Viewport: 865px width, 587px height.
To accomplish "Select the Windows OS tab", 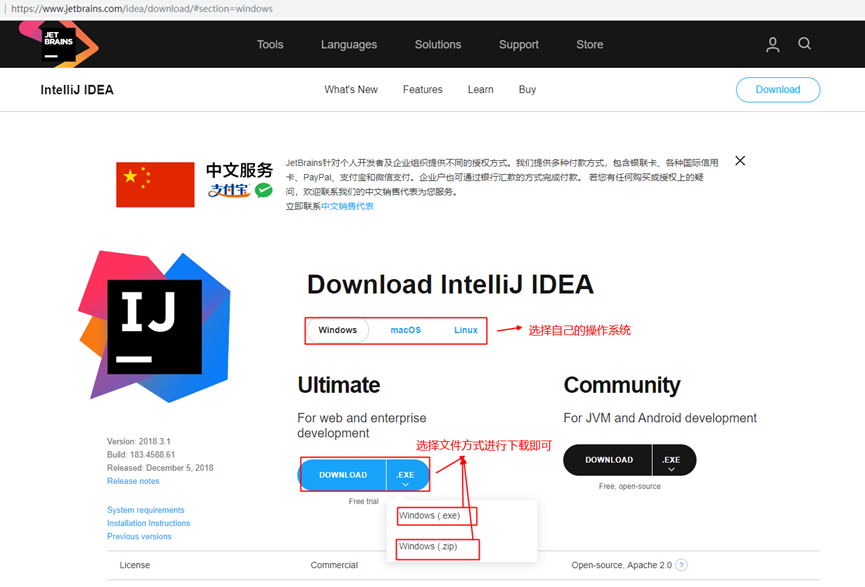I will pos(338,330).
